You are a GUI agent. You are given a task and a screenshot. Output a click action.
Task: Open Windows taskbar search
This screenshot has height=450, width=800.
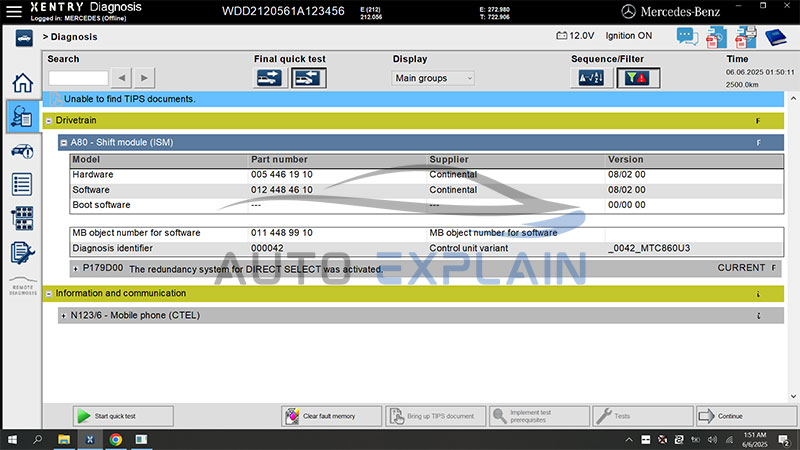(37, 439)
